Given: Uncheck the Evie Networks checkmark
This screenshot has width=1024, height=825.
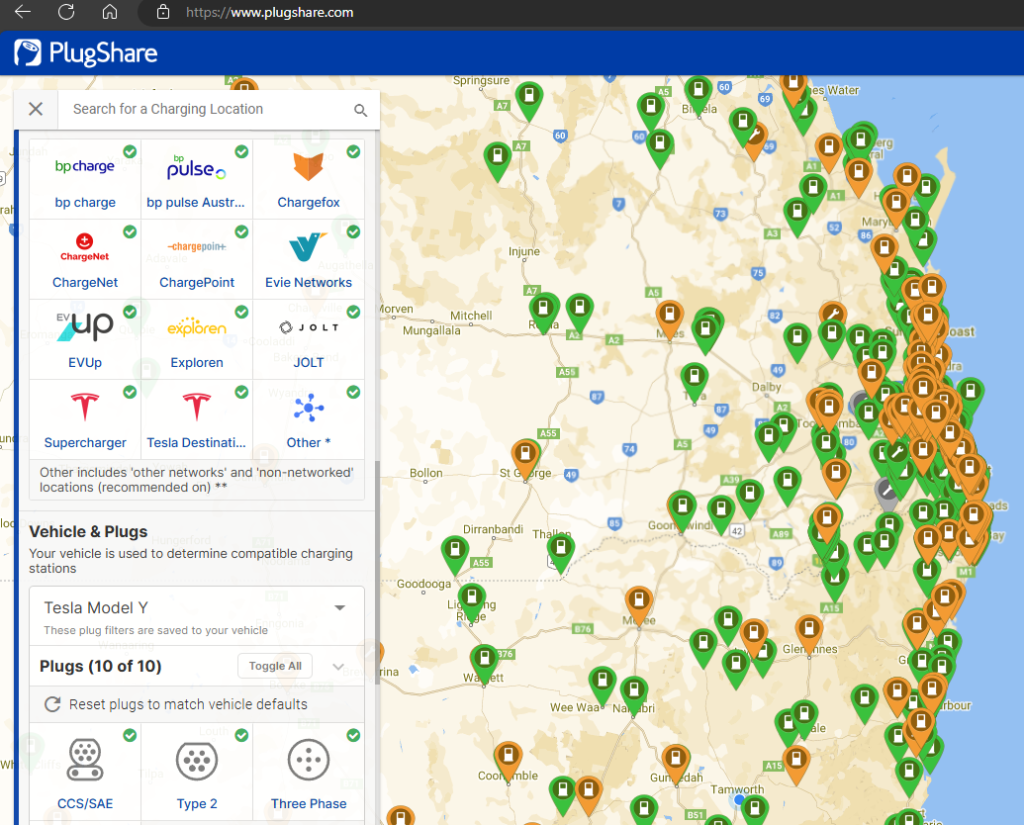Looking at the screenshot, I should click(353, 231).
